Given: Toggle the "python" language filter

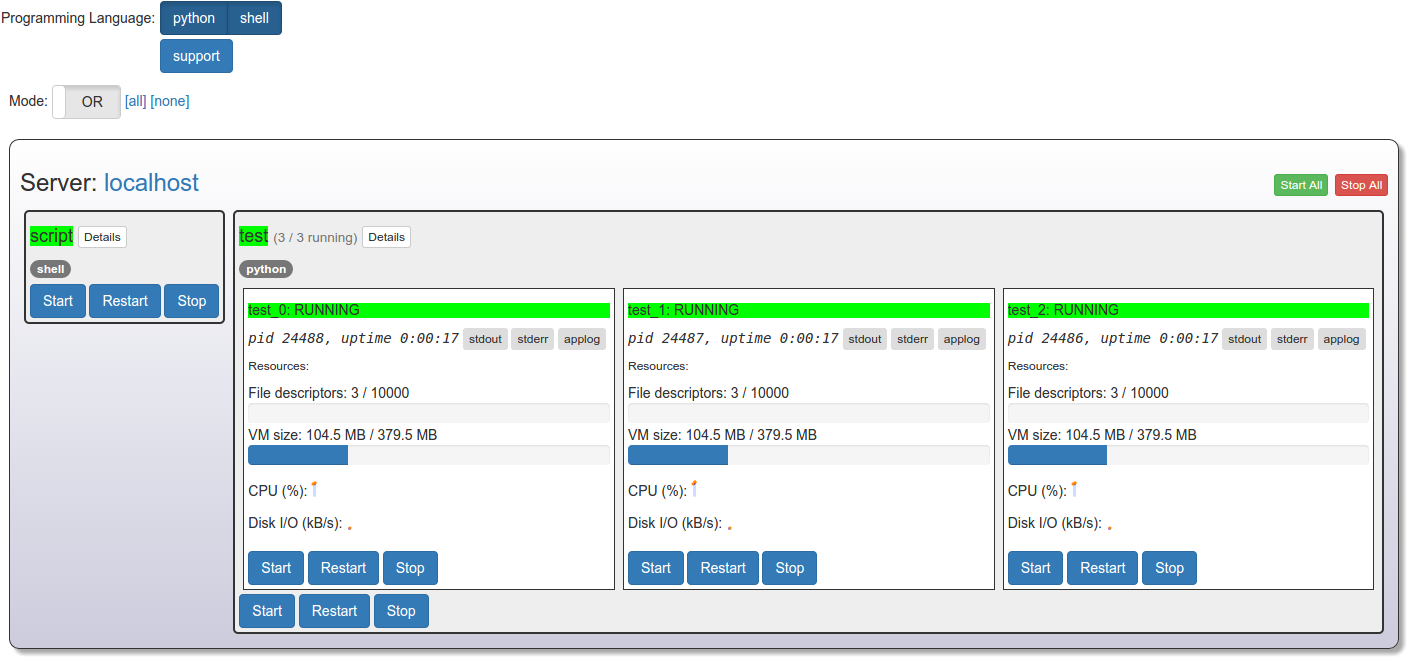Looking at the screenshot, I should 193,17.
